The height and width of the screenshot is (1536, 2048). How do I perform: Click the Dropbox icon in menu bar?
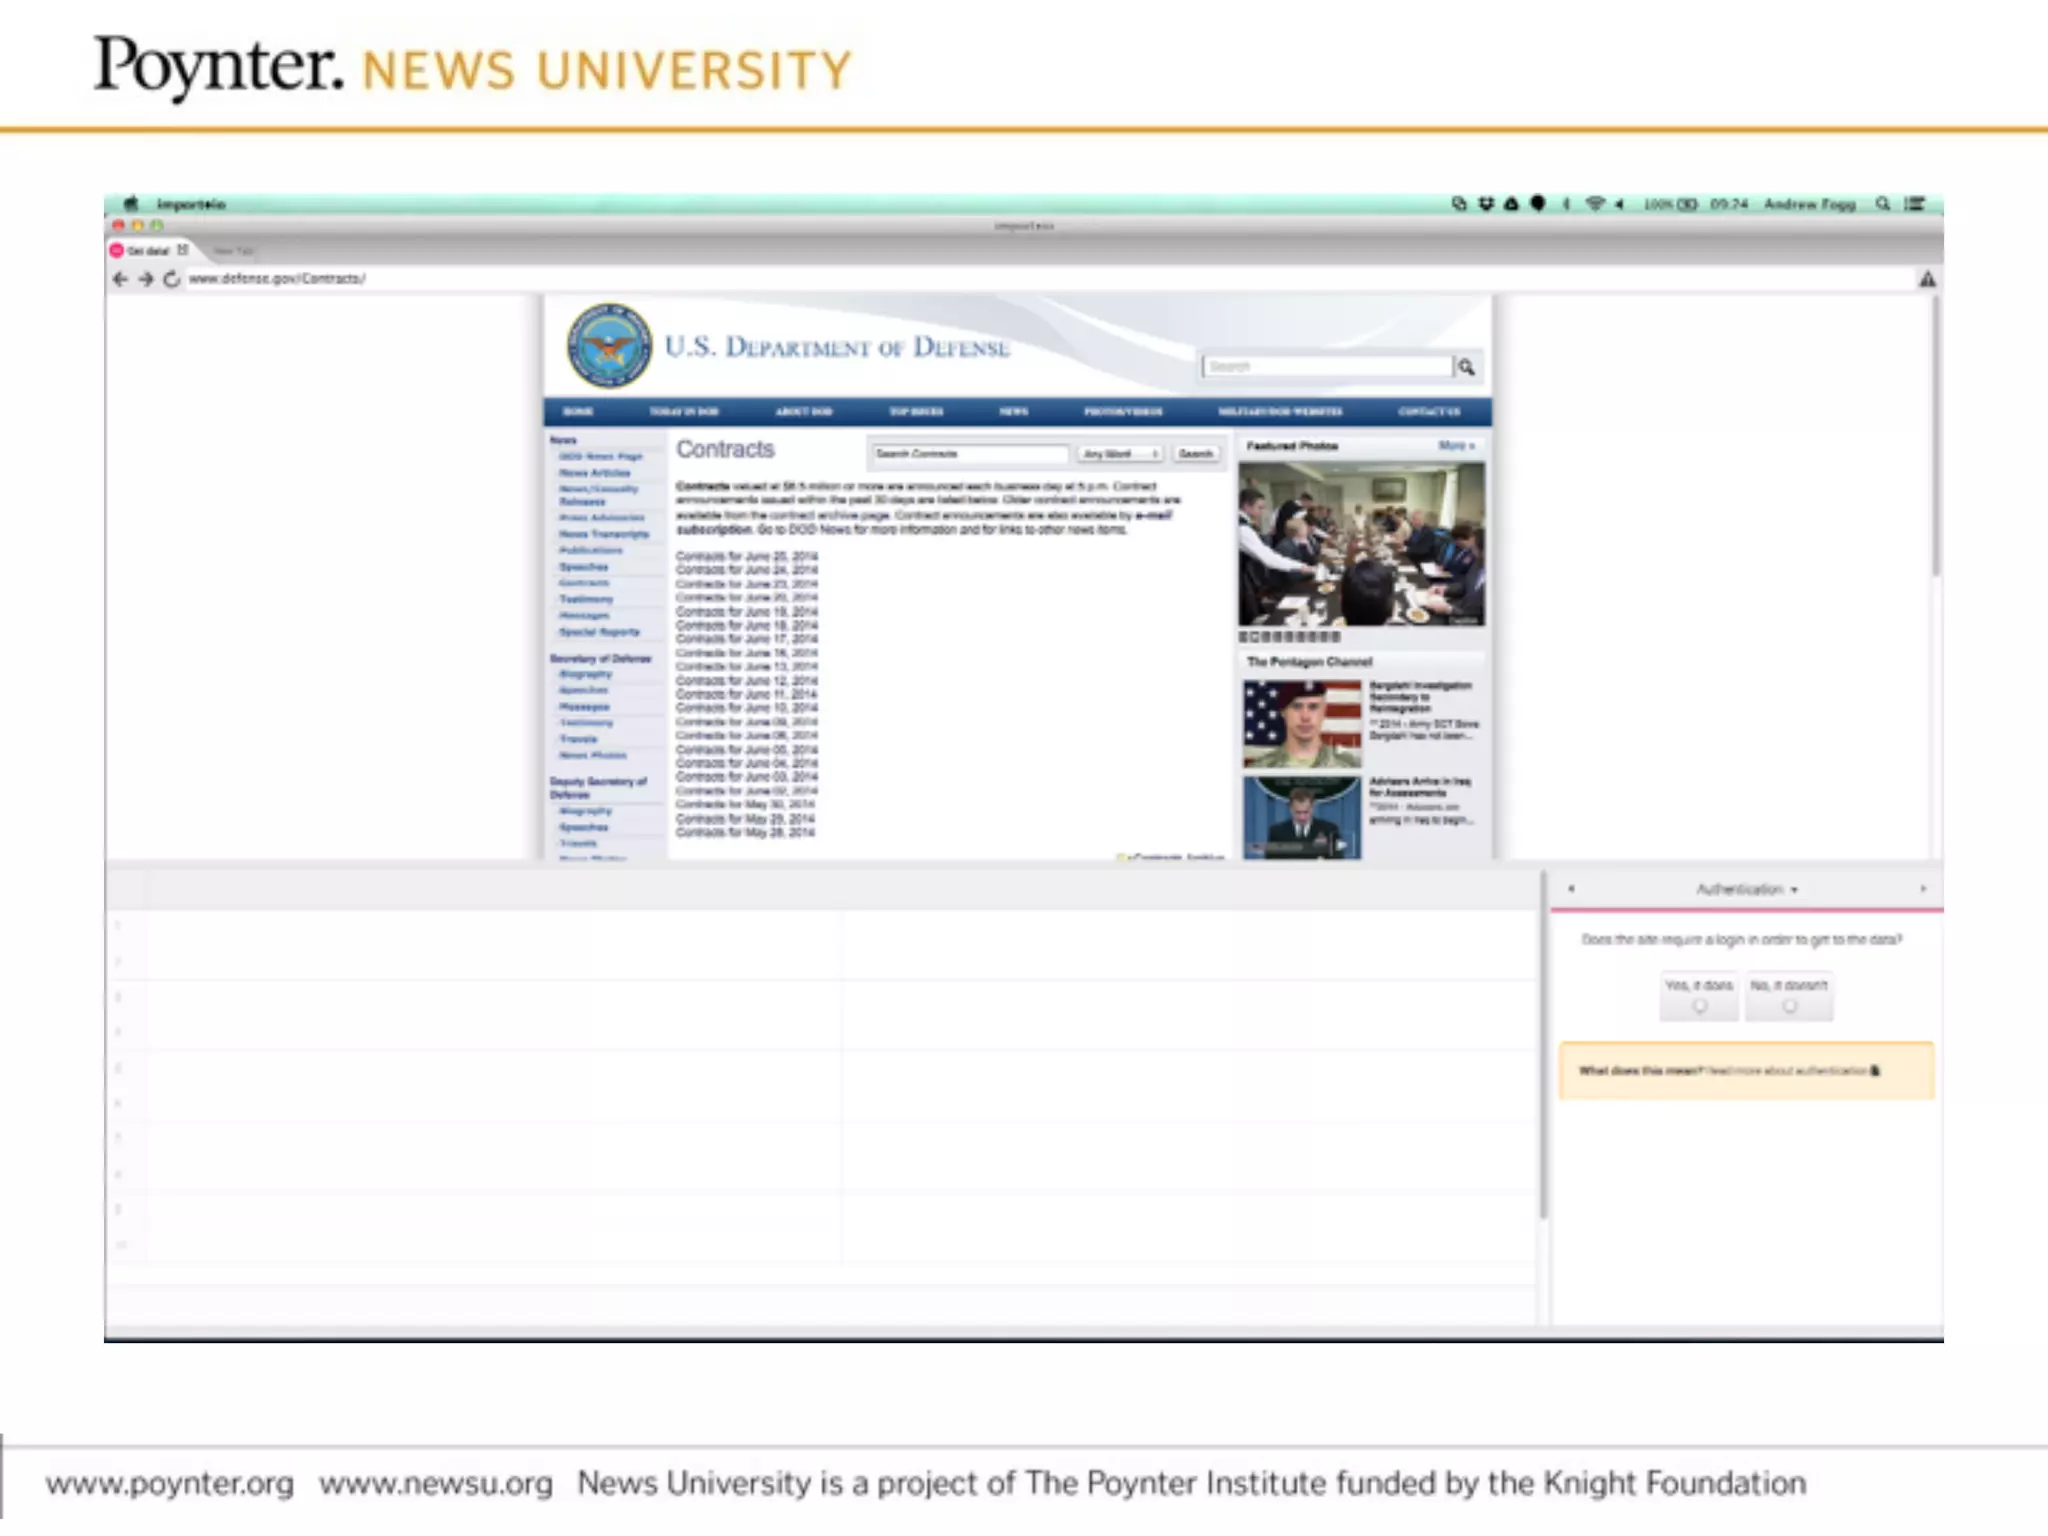[1486, 204]
